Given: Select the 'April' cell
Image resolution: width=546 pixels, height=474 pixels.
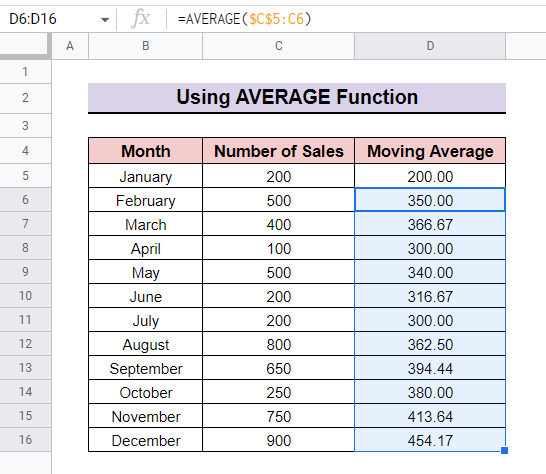Looking at the screenshot, I should 146,248.
